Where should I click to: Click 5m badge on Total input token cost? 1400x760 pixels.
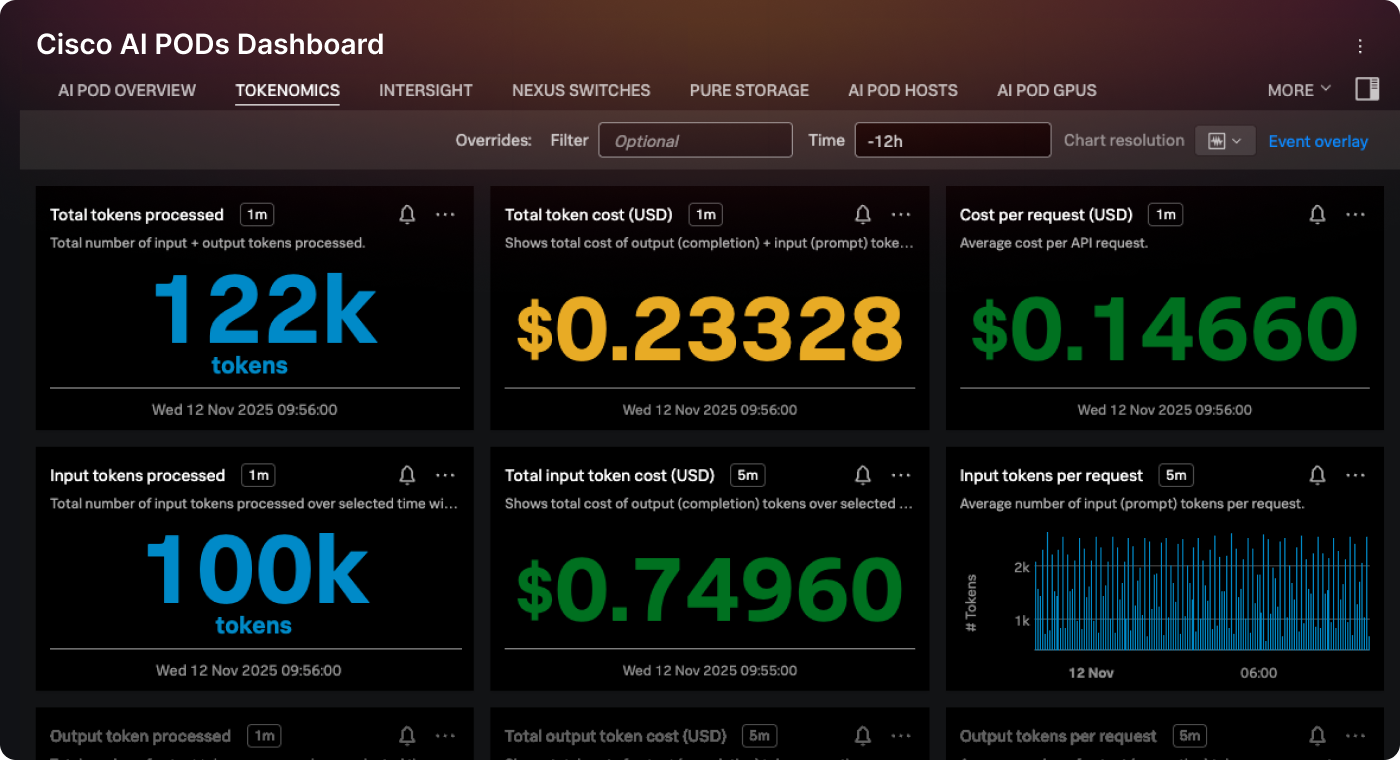coord(747,475)
